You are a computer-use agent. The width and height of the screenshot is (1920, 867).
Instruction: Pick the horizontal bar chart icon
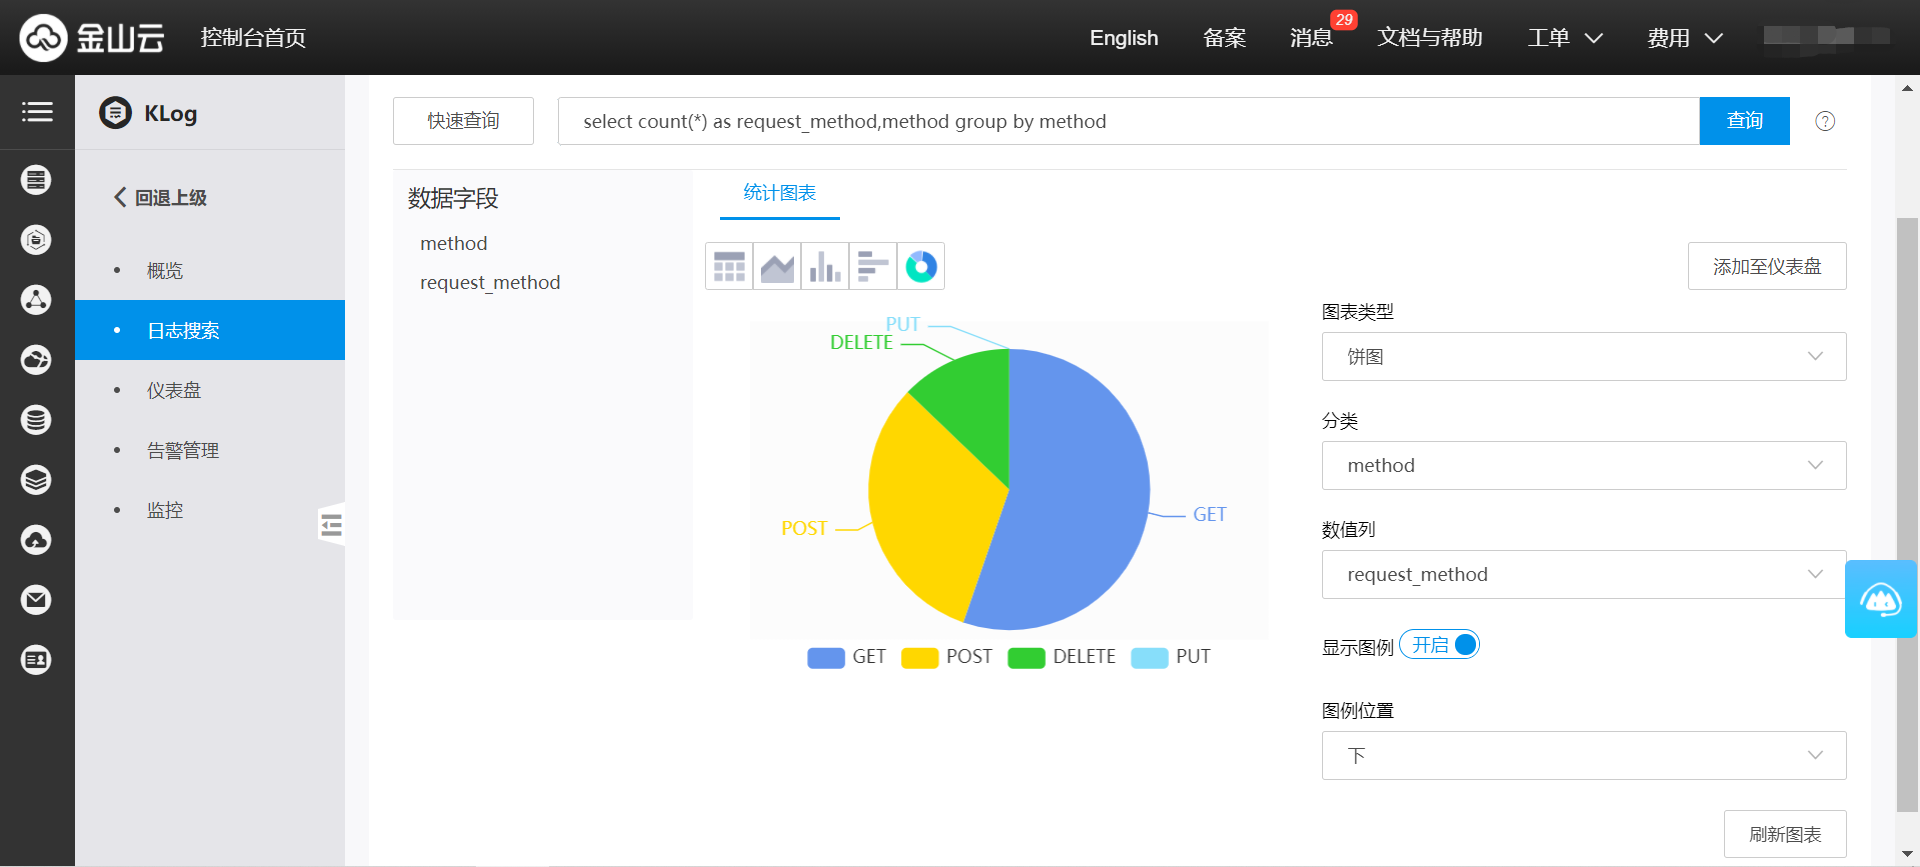click(x=873, y=267)
